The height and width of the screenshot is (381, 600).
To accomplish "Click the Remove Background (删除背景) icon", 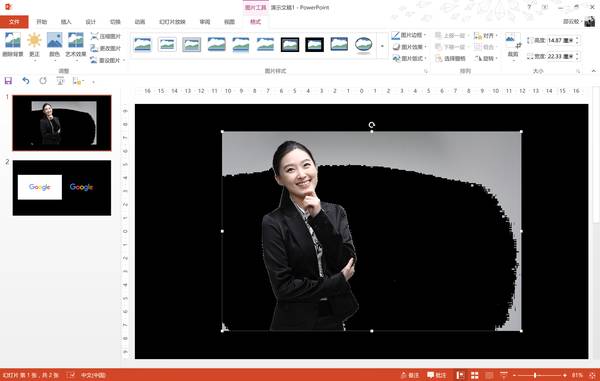I will click(13, 44).
